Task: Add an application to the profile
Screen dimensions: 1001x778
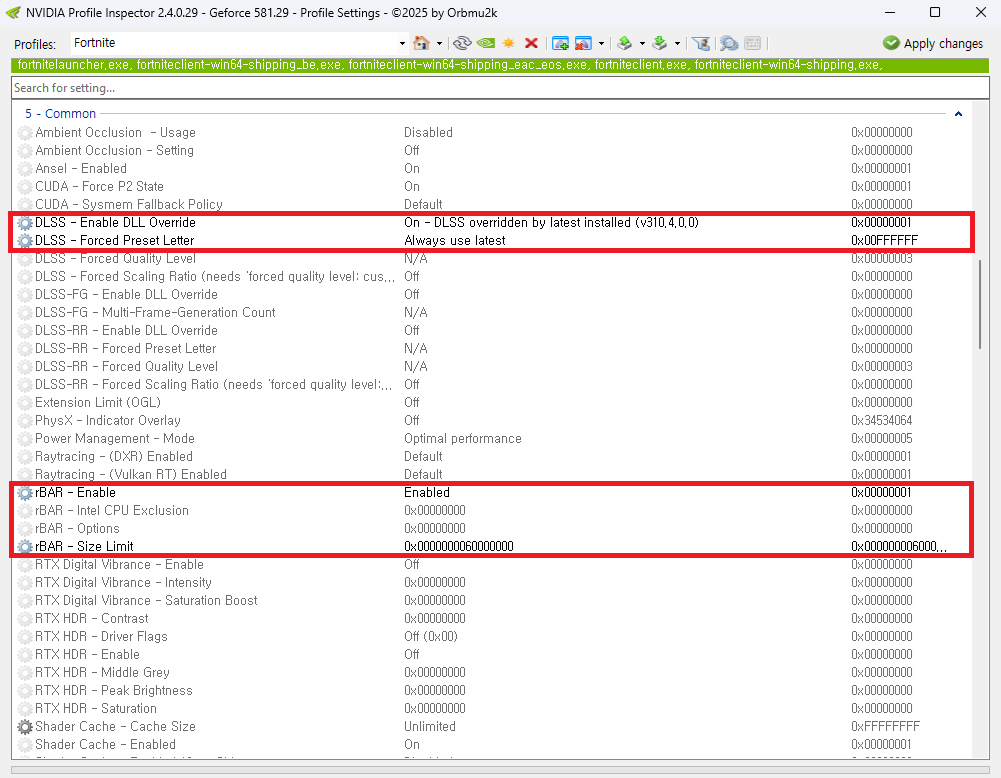Action: tap(561, 43)
